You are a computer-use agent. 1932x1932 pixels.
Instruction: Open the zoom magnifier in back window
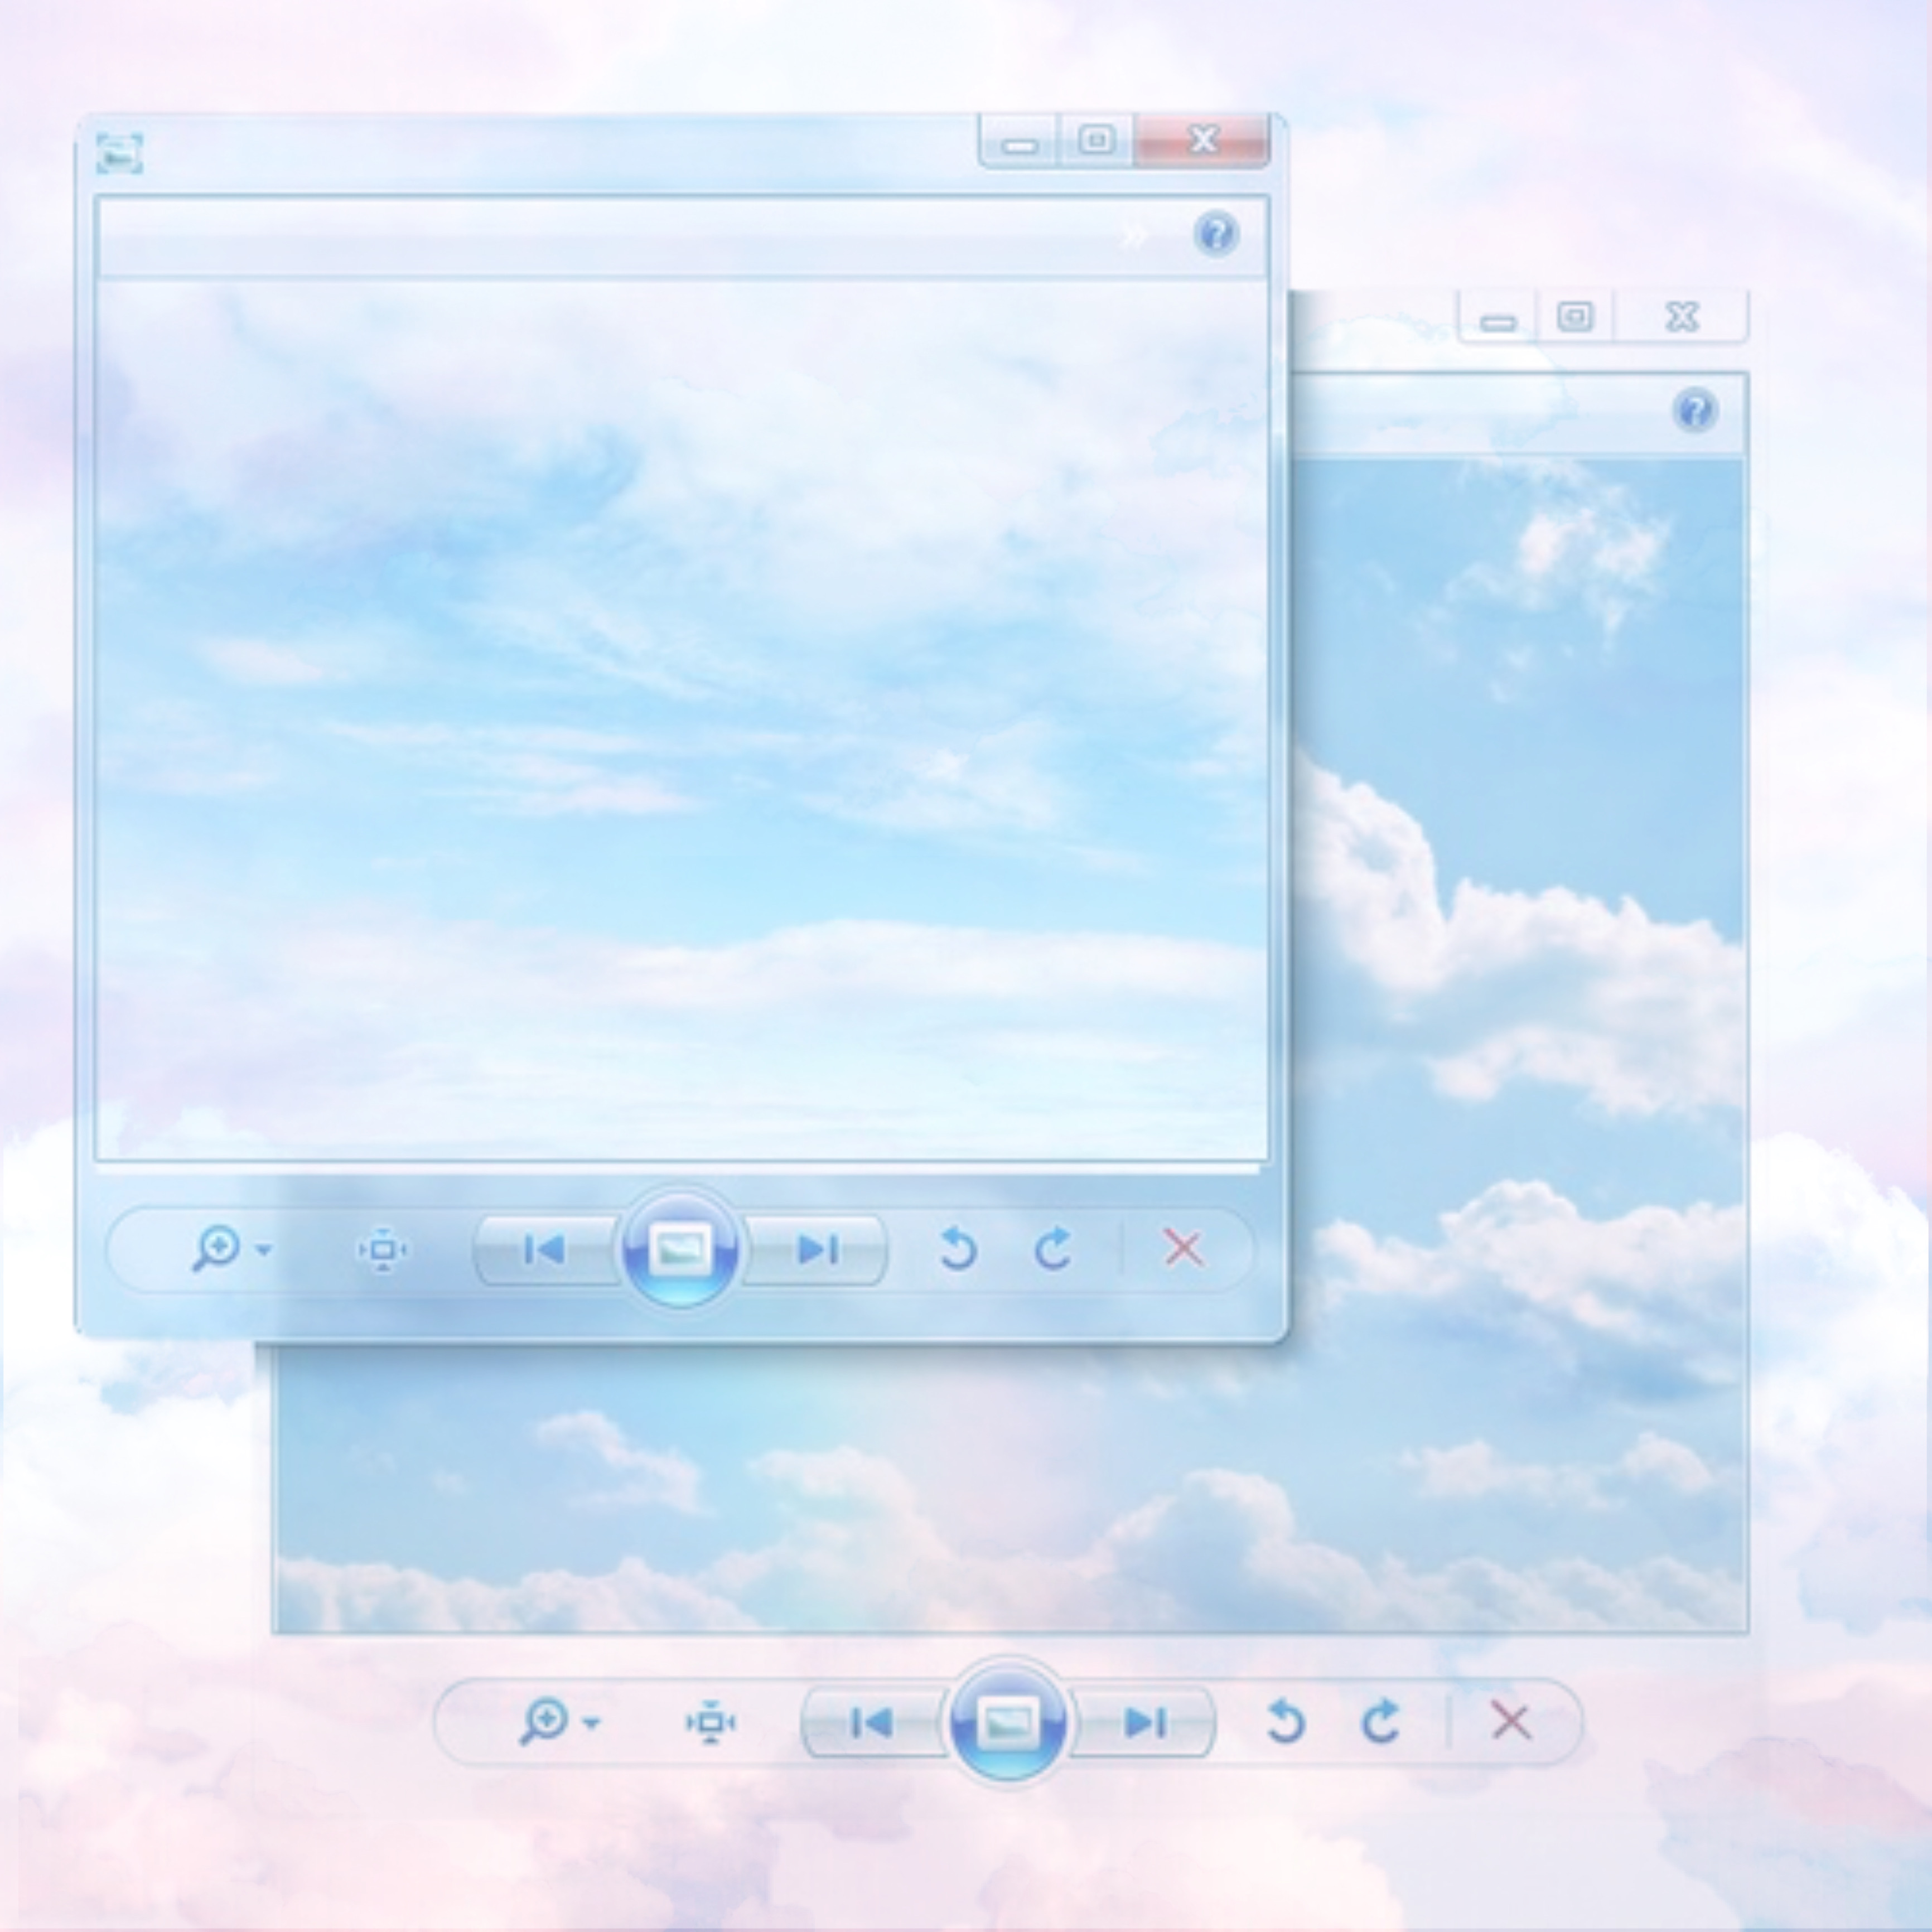click(x=544, y=1722)
